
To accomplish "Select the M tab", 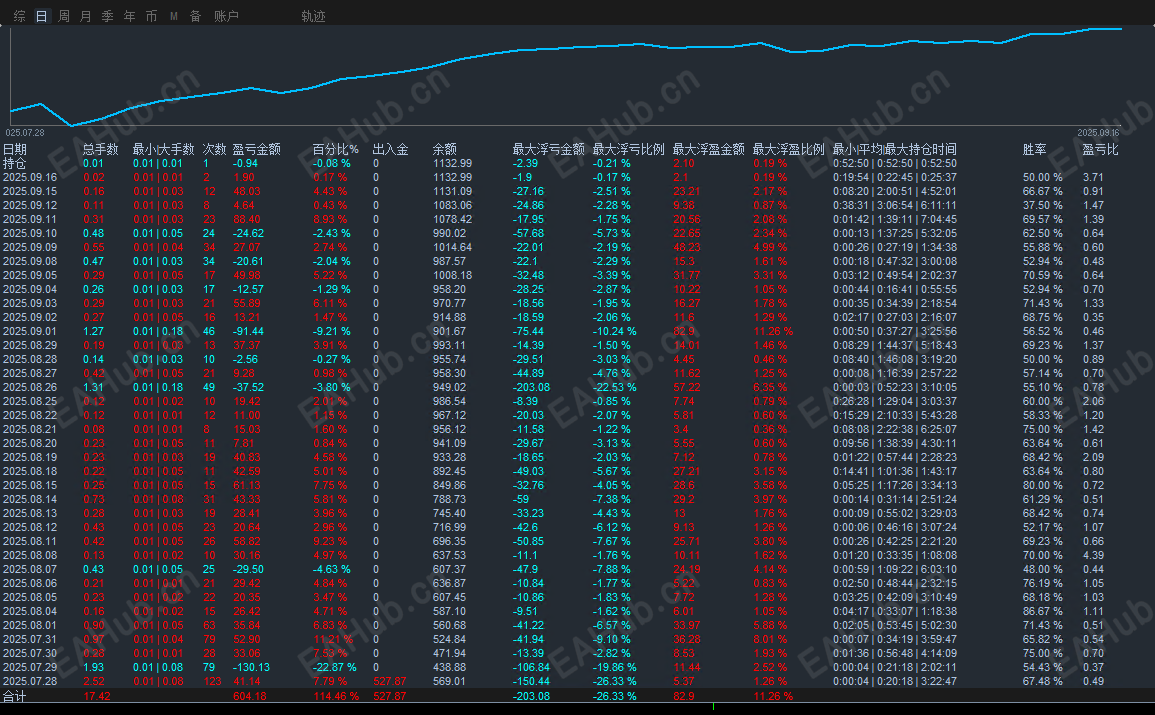I will coord(174,16).
